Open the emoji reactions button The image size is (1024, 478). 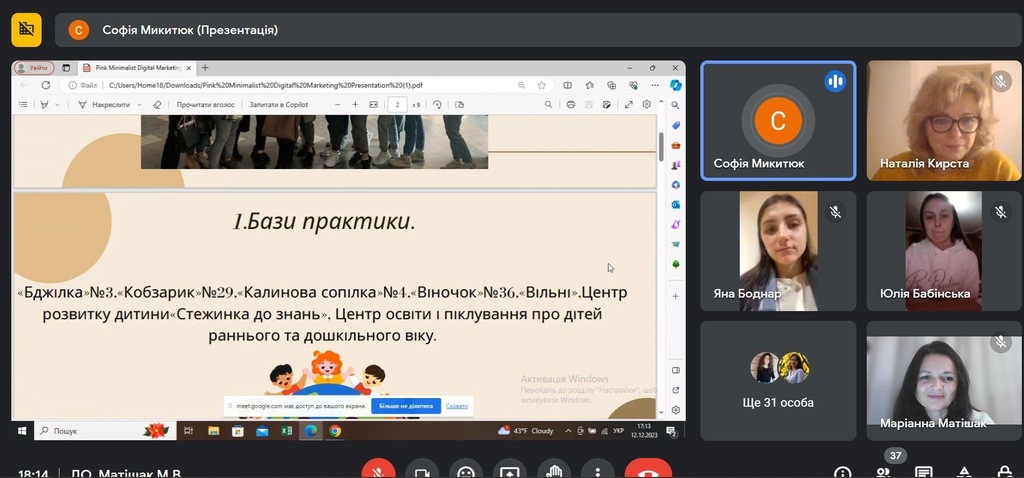[465, 471]
